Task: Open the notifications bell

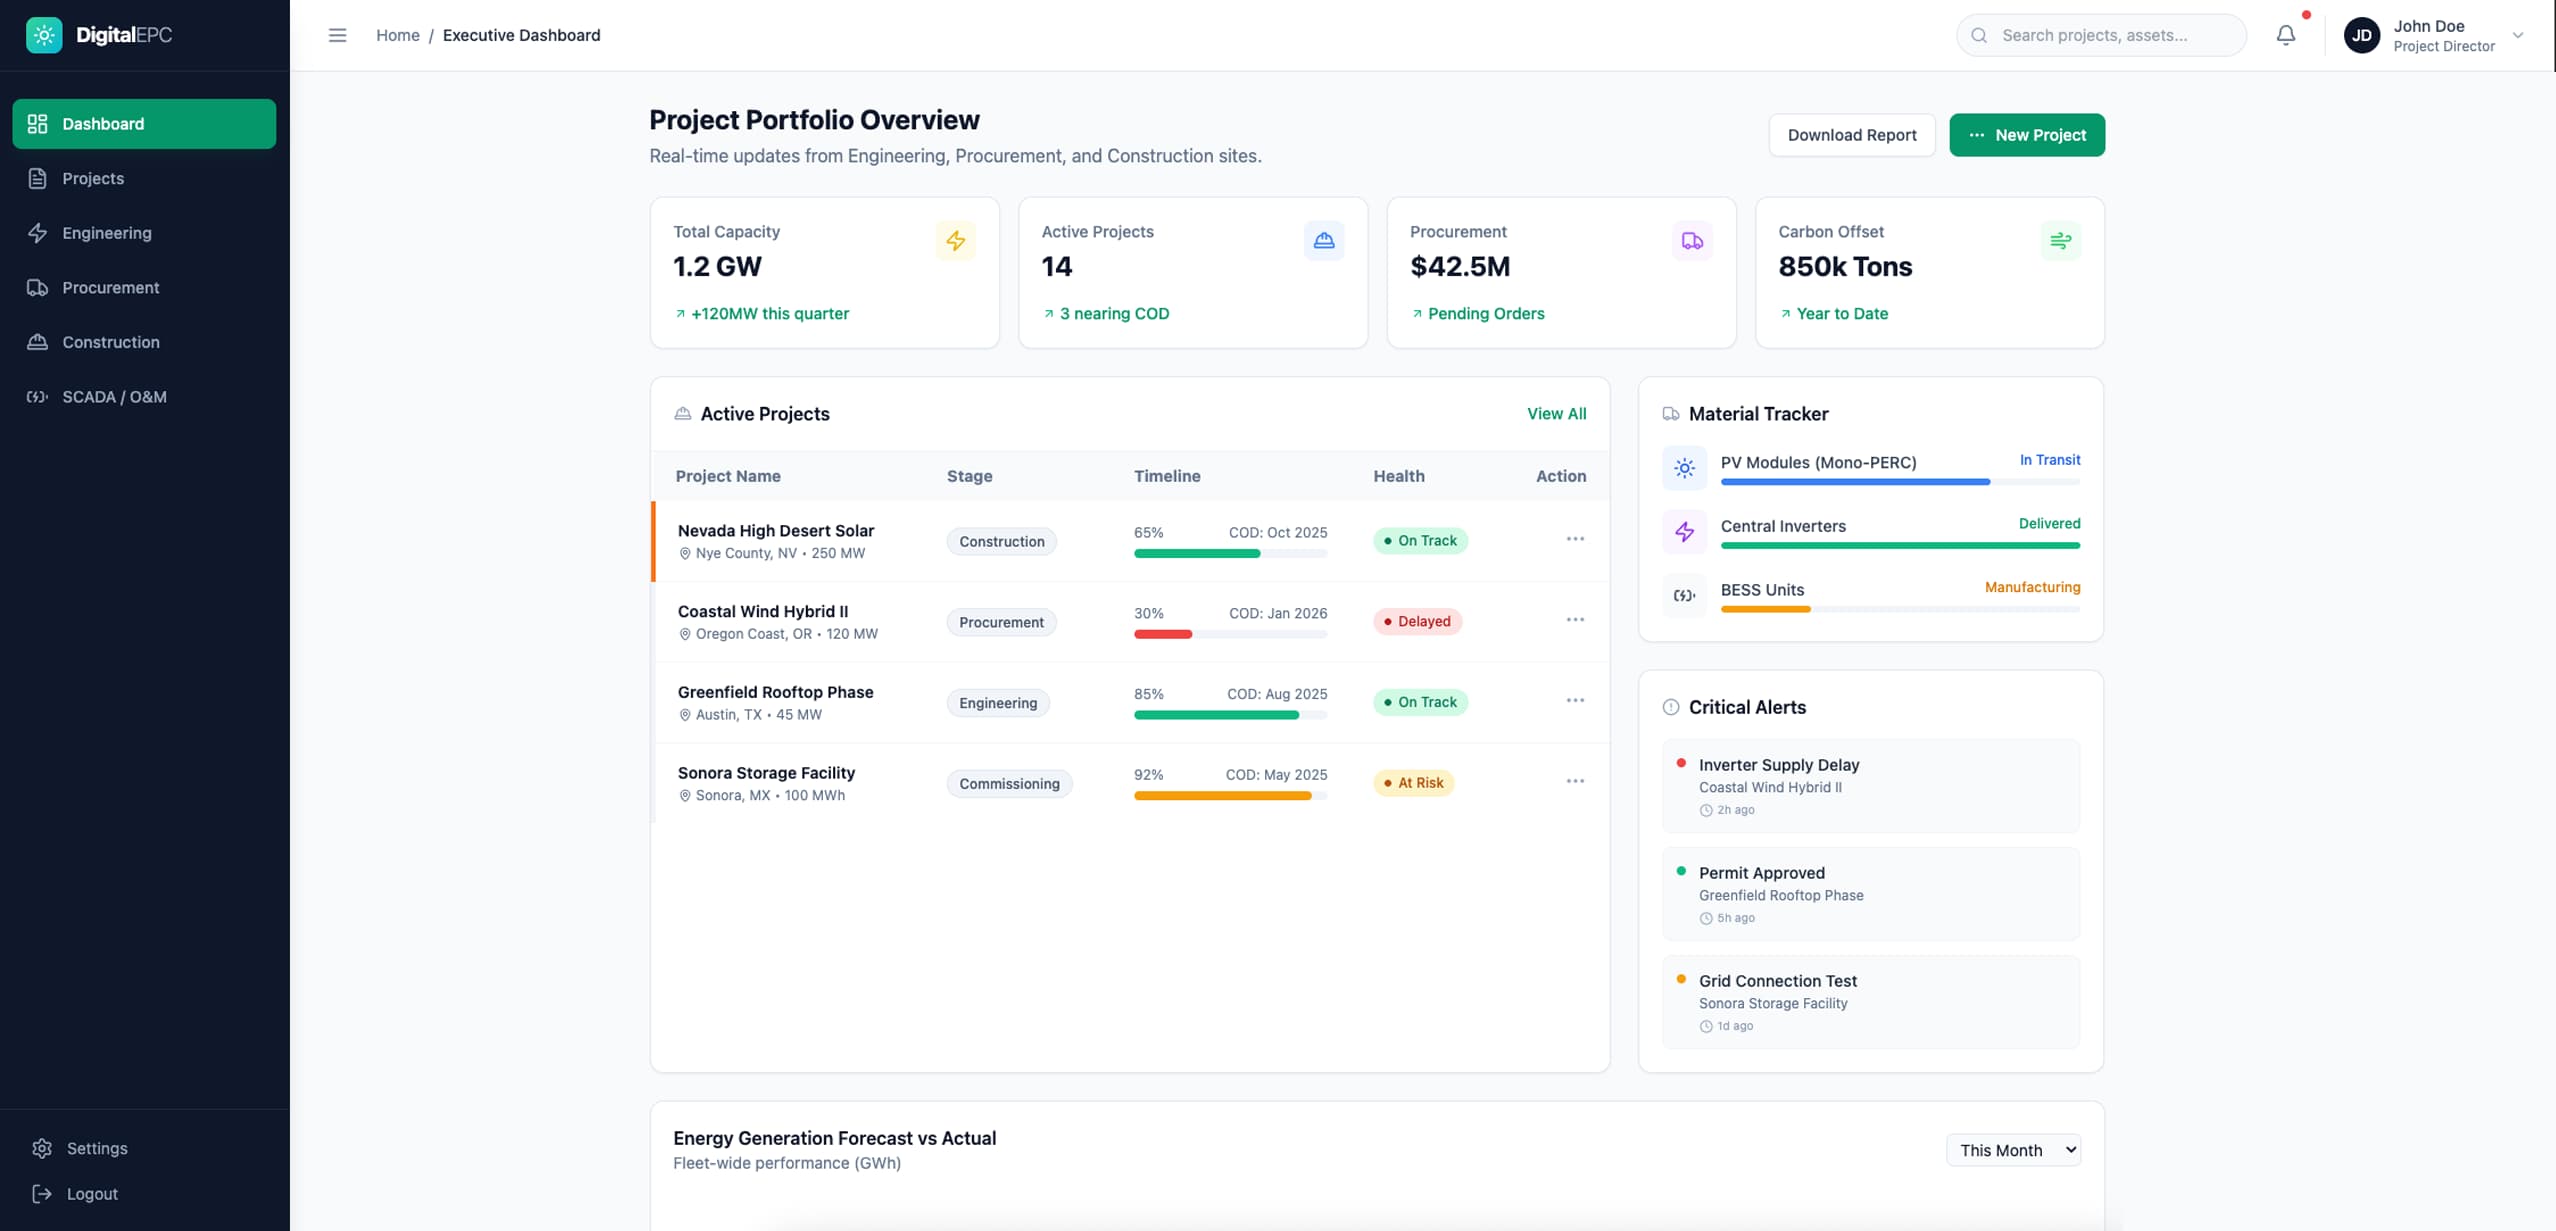Action: [2285, 35]
